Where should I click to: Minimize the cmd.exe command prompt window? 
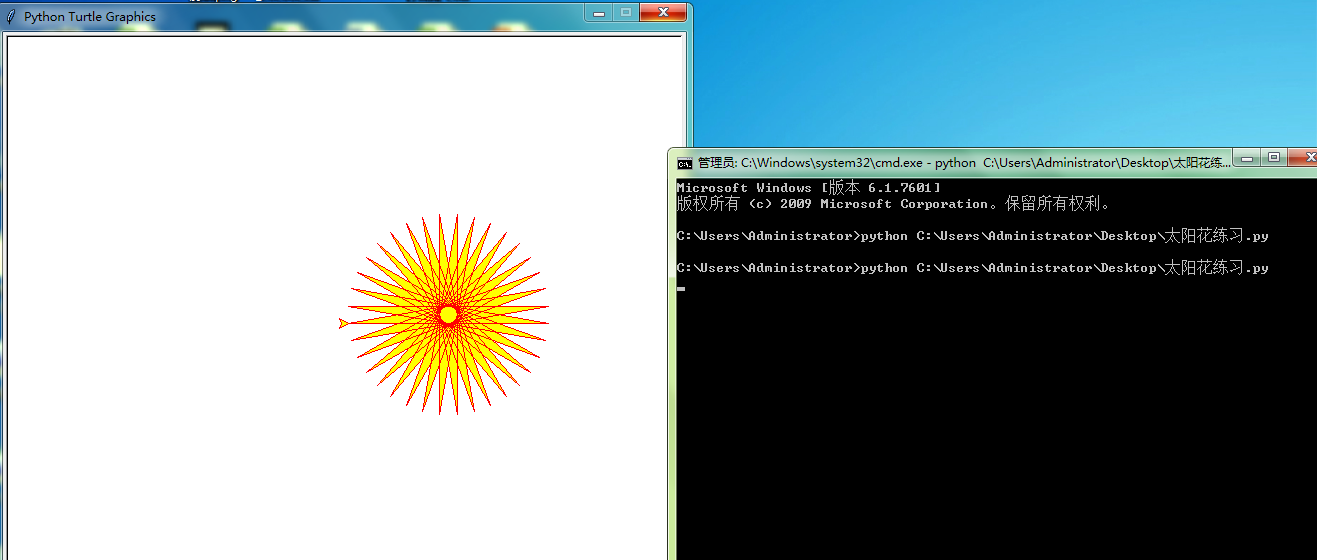tap(1246, 157)
